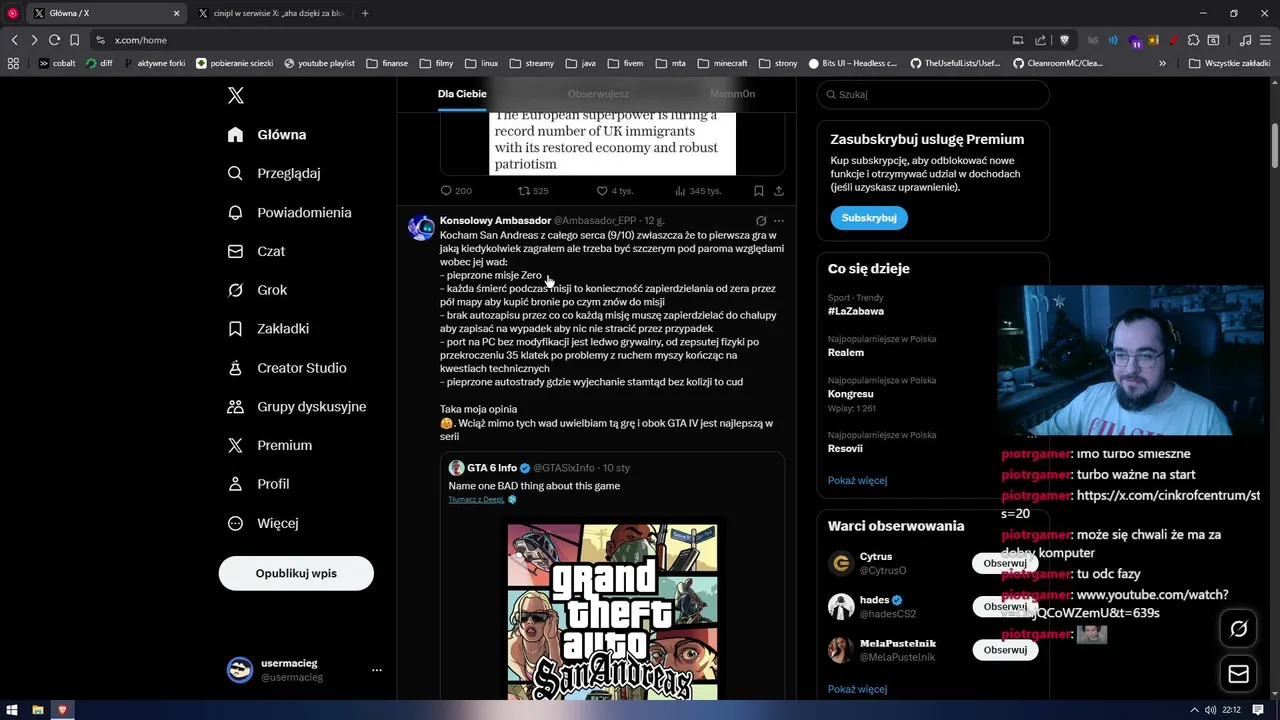Click Pokaż więcej under Co się dzieje
This screenshot has height=720, width=1280.
857,481
